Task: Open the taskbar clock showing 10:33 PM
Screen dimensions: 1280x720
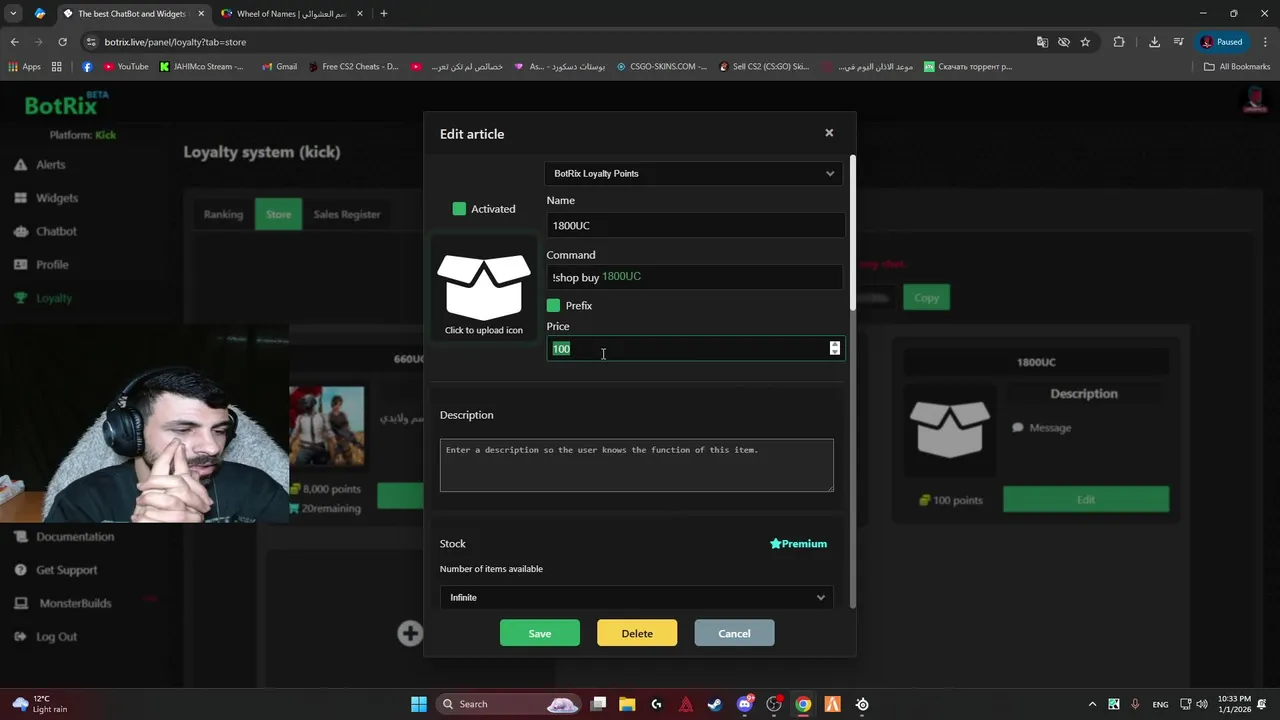Action: (1234, 704)
